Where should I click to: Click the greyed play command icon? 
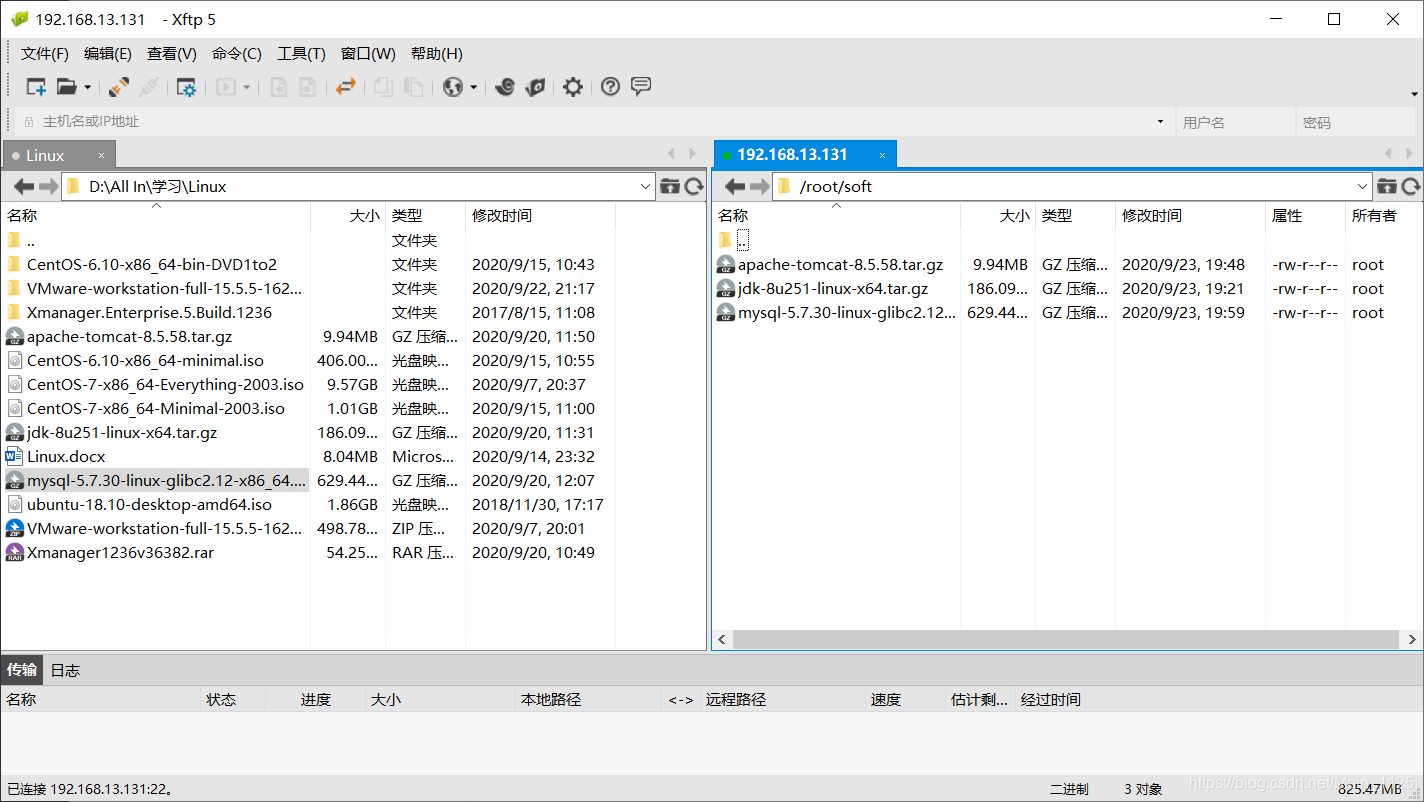226,87
